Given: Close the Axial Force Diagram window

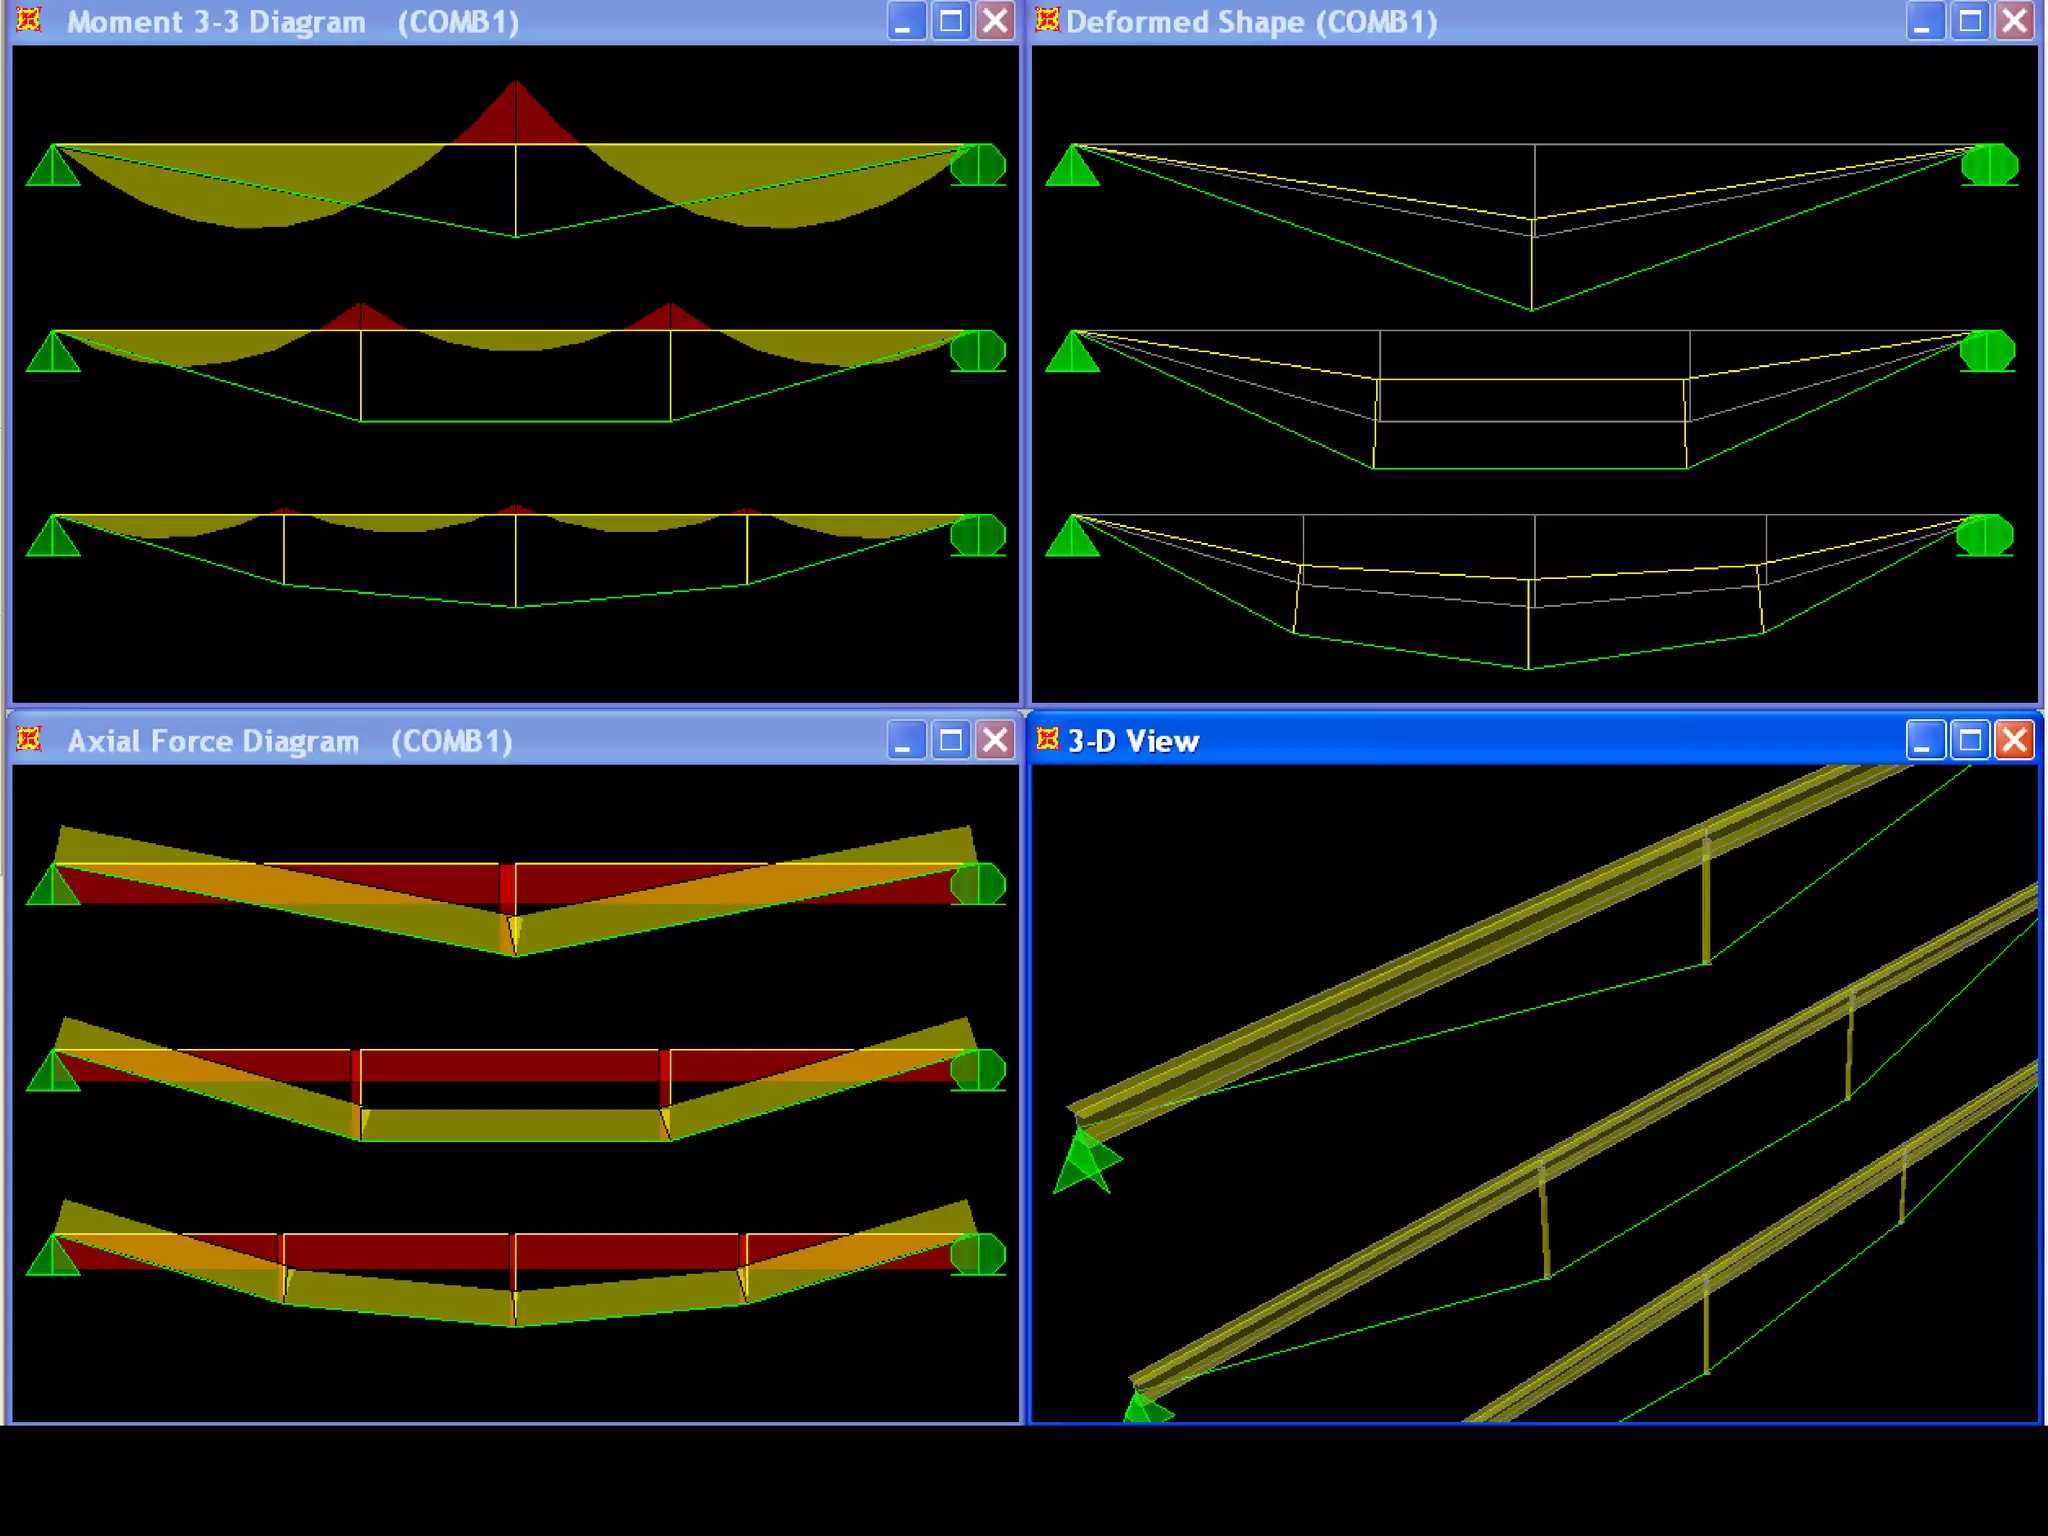Looking at the screenshot, I should point(996,740).
